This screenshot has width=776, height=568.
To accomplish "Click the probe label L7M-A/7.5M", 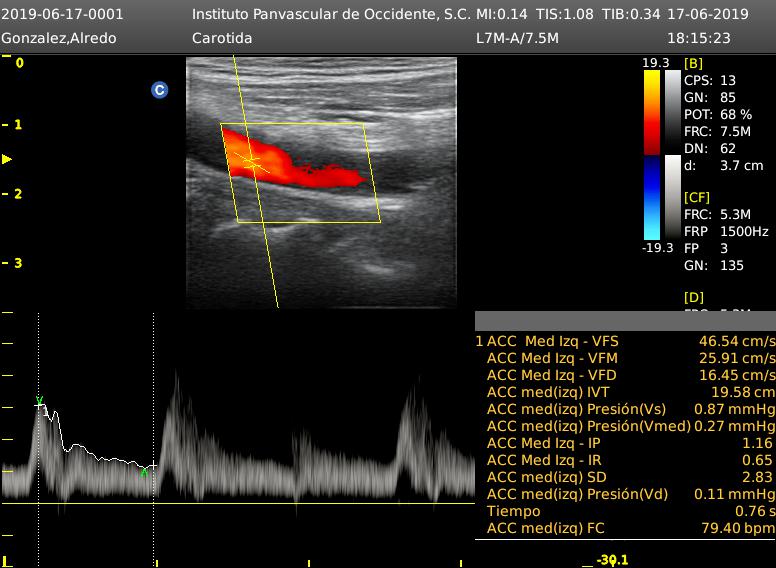I will click(x=517, y=38).
